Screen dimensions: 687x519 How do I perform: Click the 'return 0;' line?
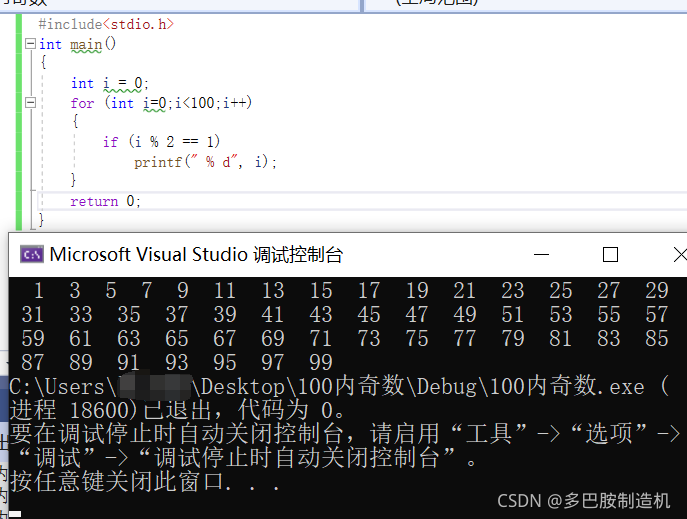(x=105, y=201)
